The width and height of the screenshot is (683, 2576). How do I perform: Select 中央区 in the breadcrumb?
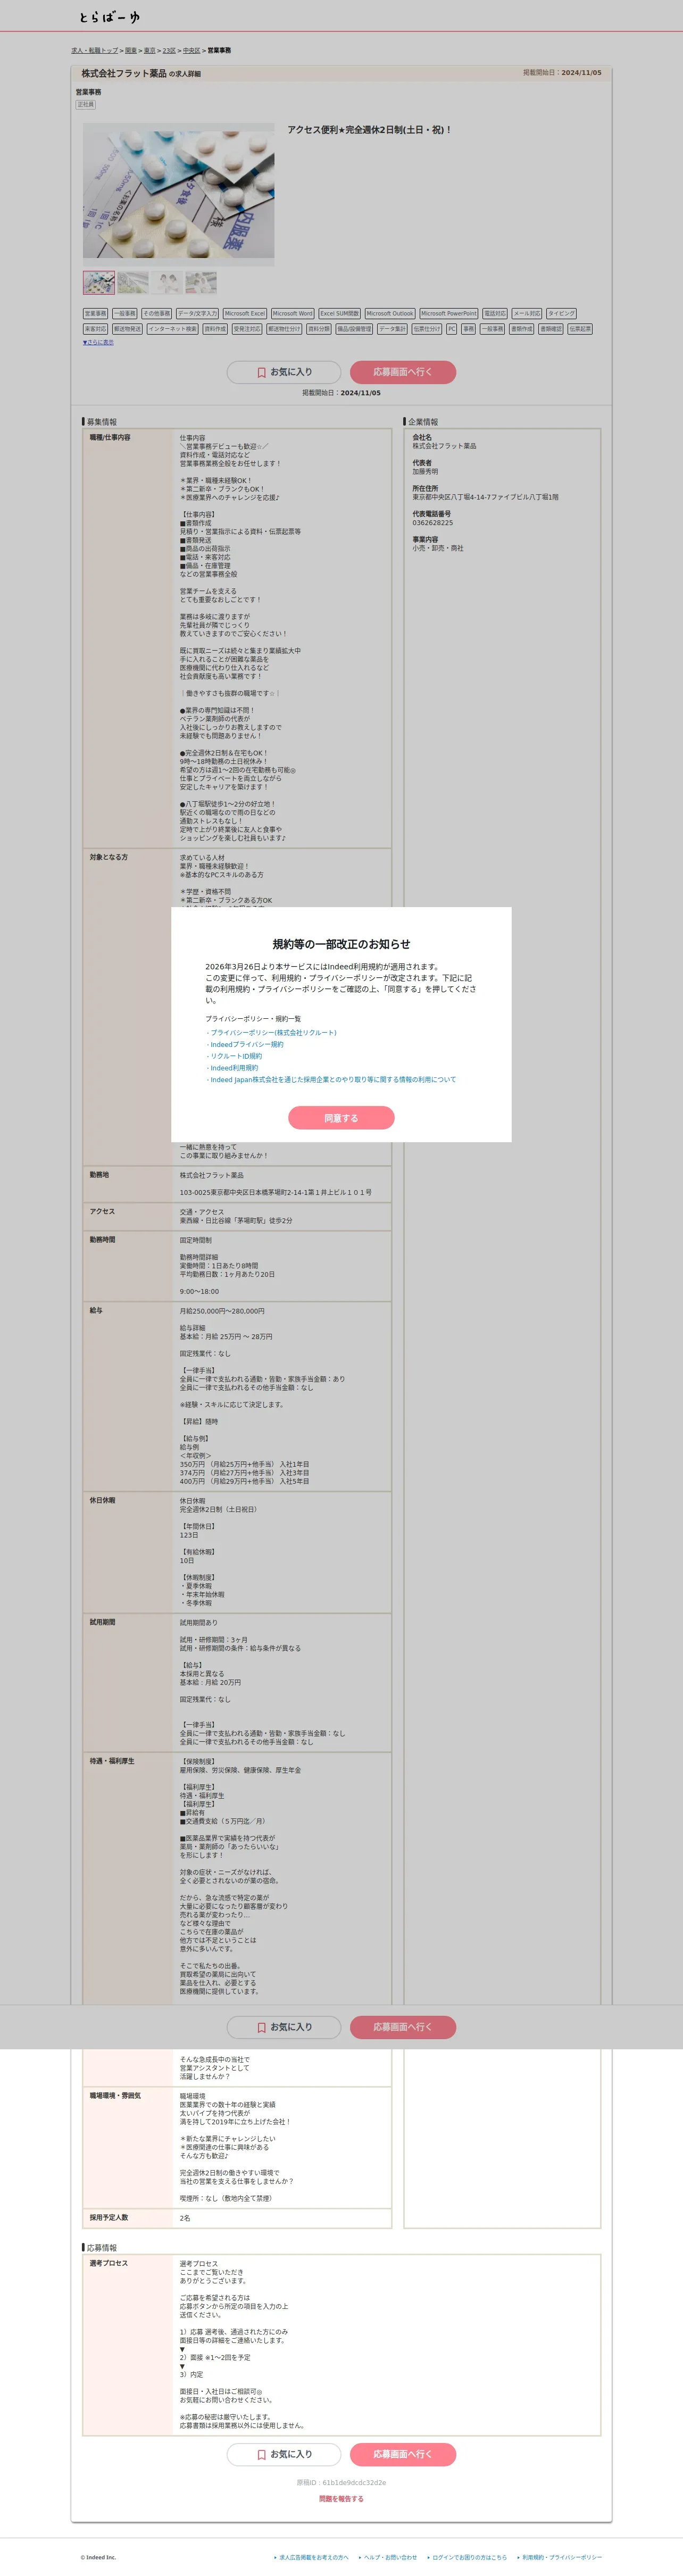[x=191, y=50]
